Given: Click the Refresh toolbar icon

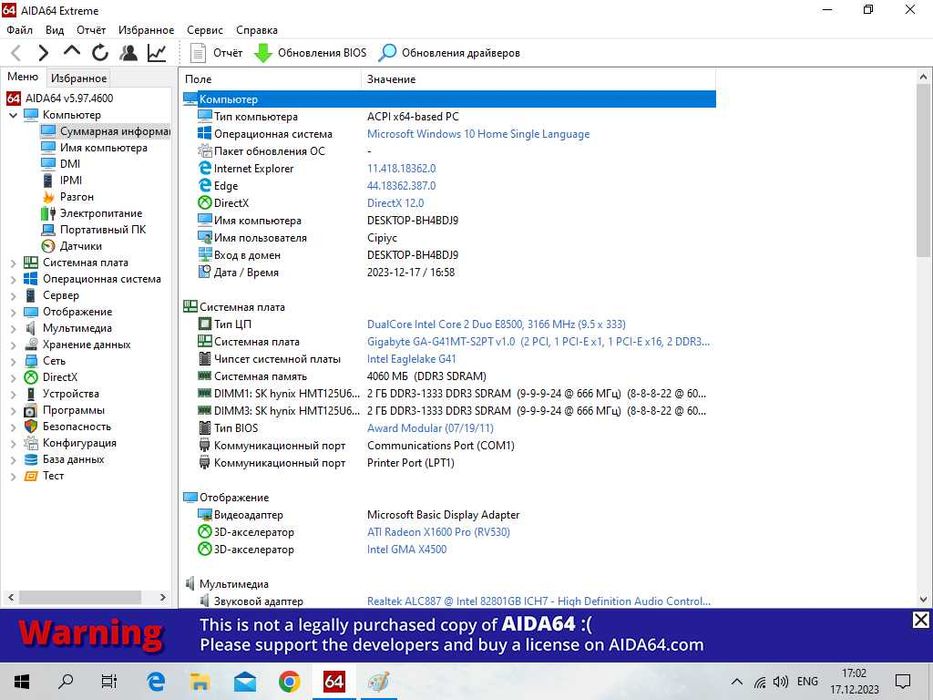Looking at the screenshot, I should (100, 53).
